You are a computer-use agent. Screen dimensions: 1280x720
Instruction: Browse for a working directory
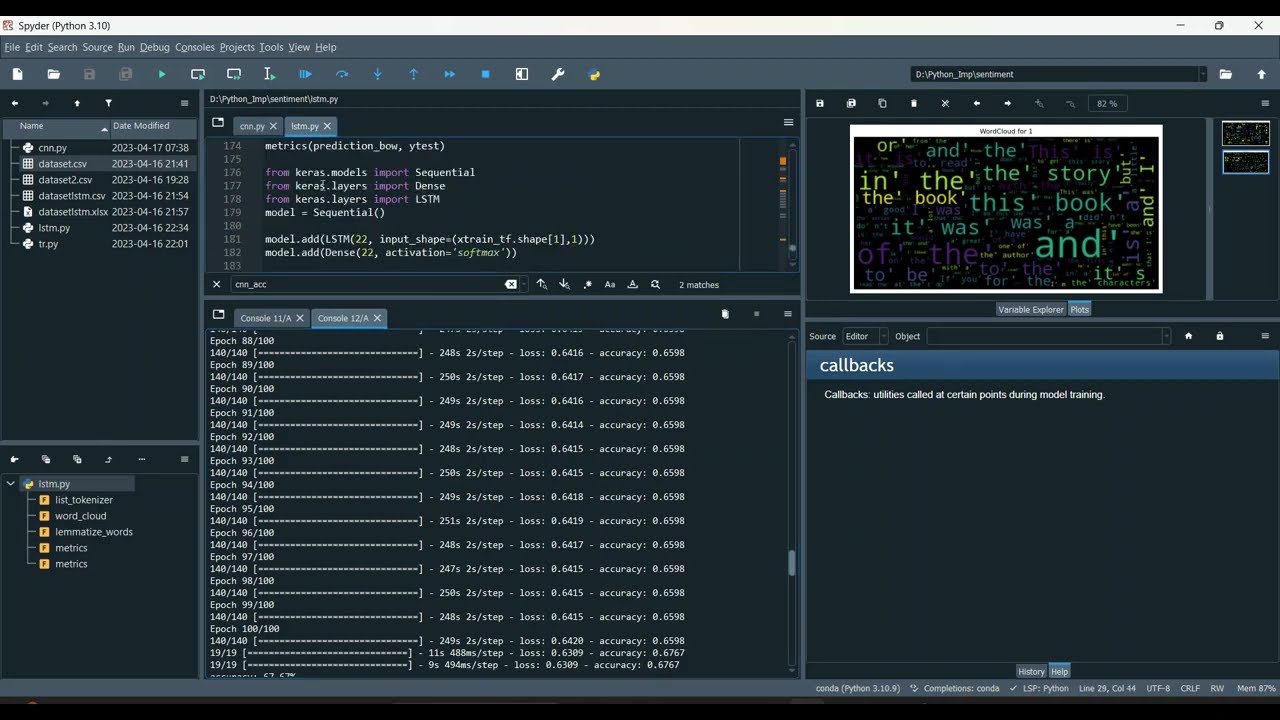(1225, 74)
